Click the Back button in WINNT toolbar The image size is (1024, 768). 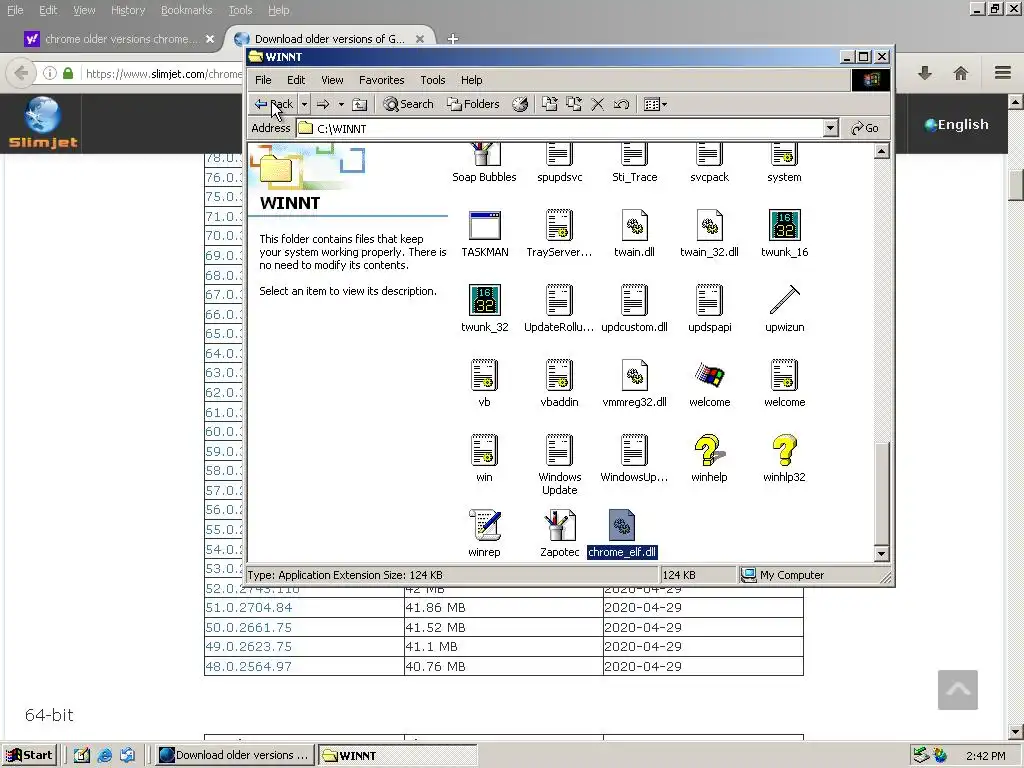tap(273, 104)
